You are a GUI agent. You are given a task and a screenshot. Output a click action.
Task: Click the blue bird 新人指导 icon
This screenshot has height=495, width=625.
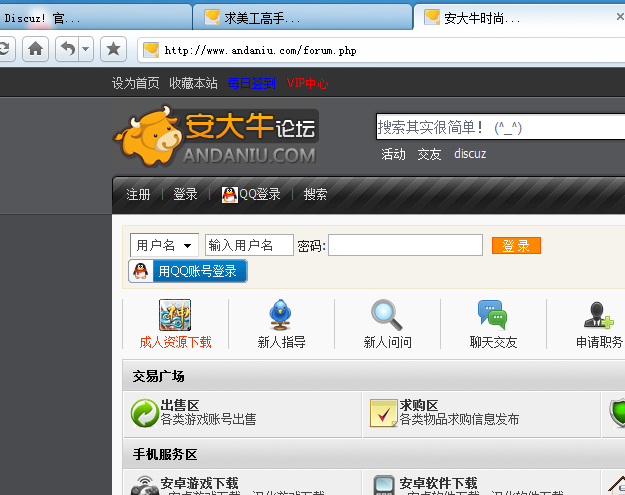(x=281, y=315)
